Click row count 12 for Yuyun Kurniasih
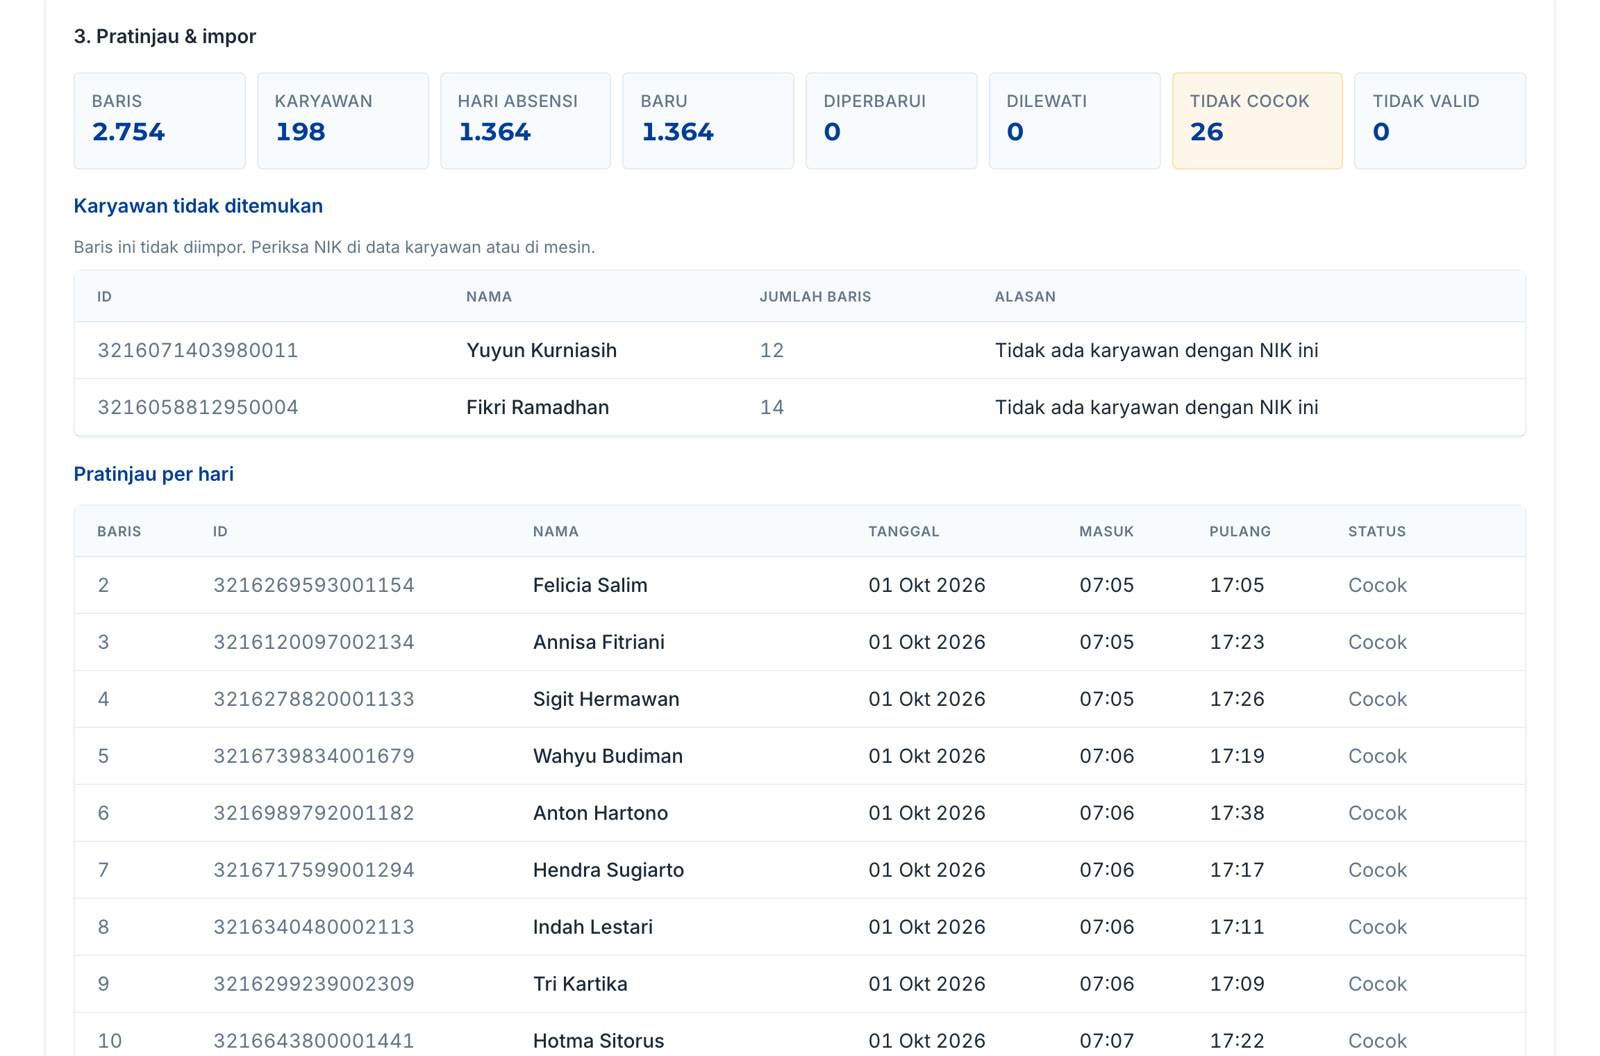Screen dimensions: 1600x1056 [772, 350]
